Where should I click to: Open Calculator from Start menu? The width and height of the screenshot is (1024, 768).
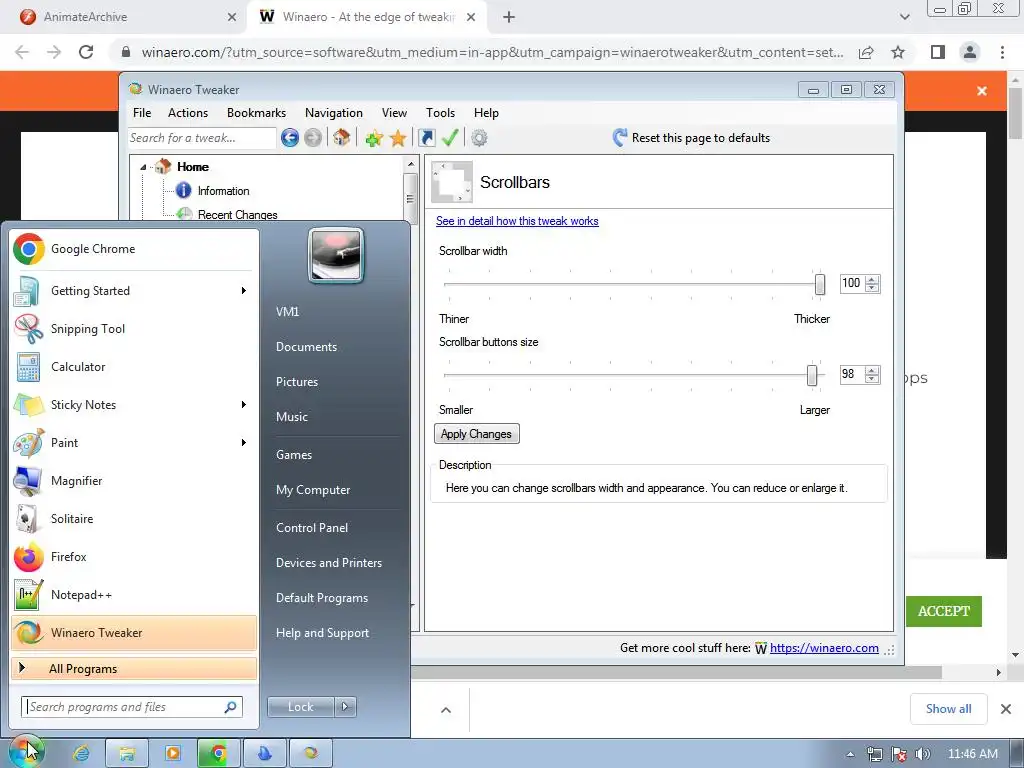coord(133,366)
